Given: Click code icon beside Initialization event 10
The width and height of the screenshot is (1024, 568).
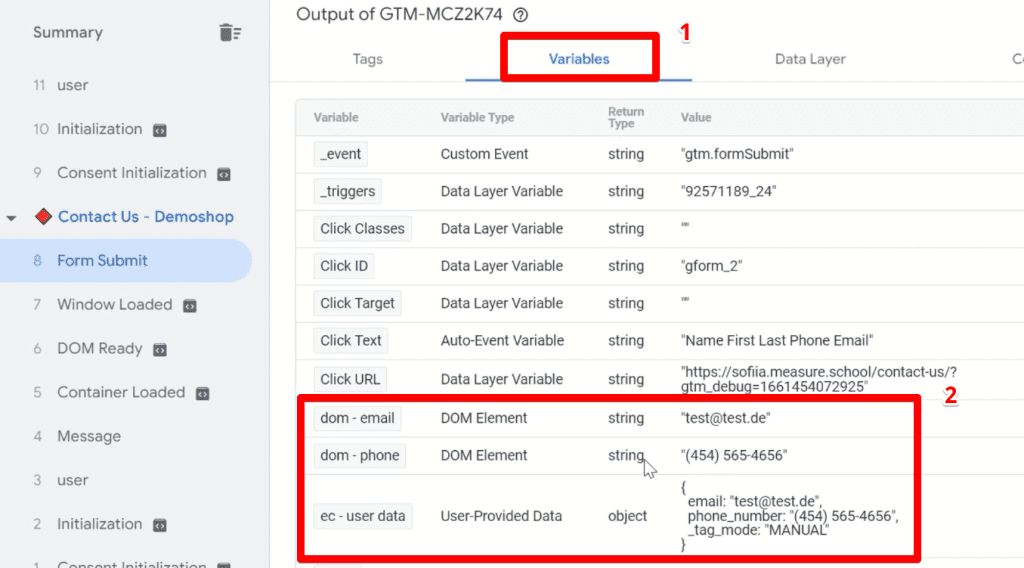Looking at the screenshot, I should pyautogui.click(x=159, y=130).
